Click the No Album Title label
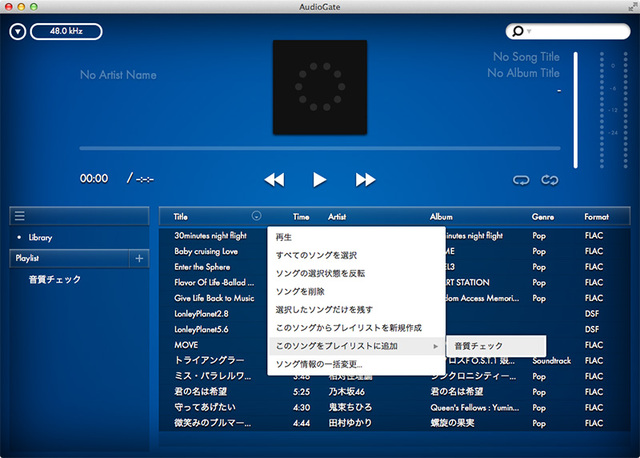Viewport: 640px width, 458px height. tap(523, 73)
